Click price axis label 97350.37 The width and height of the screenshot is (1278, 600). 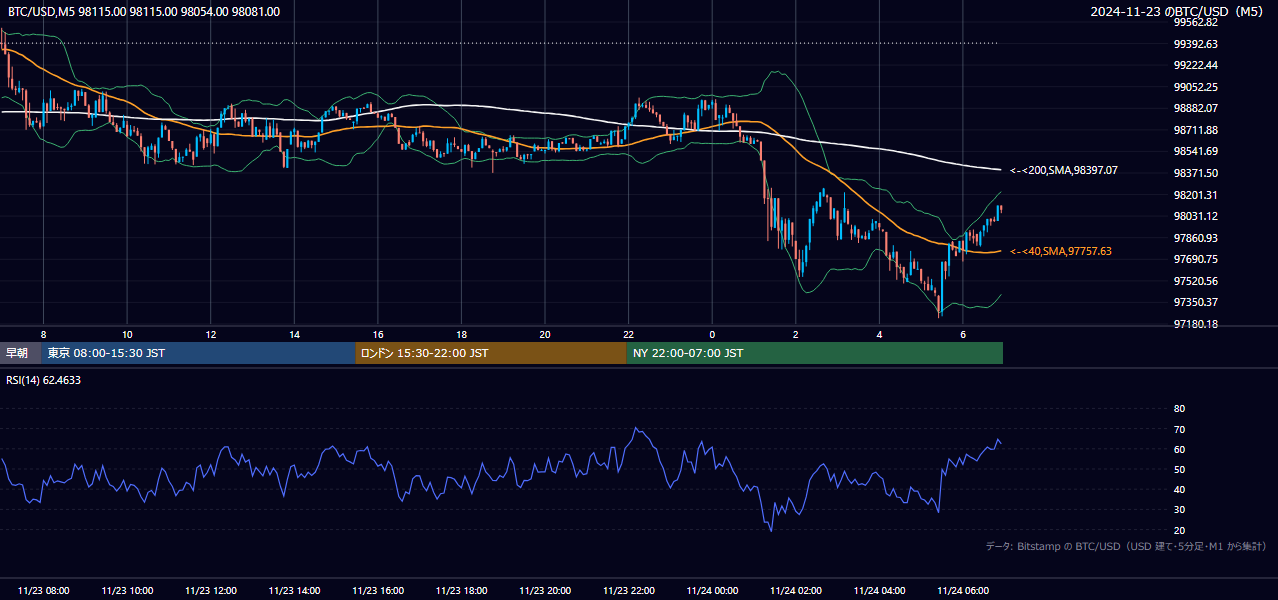pos(1196,302)
